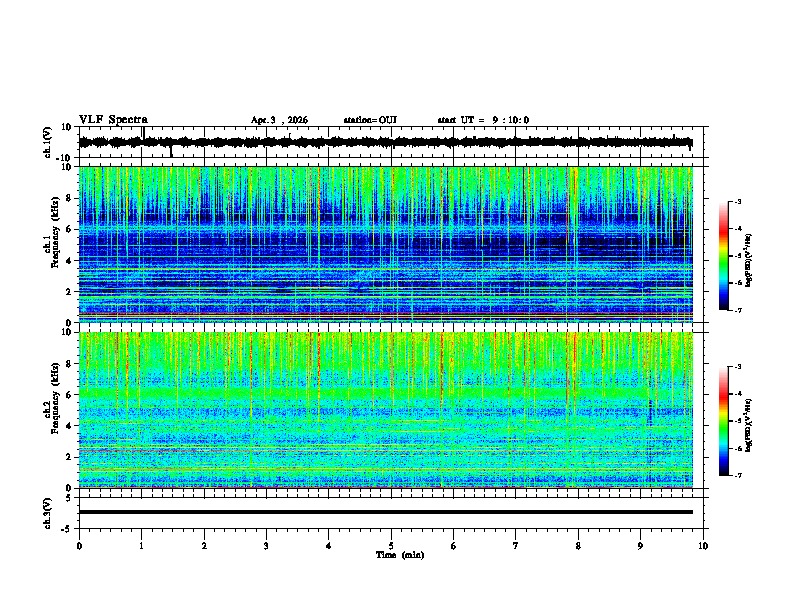Click the "4" kHz tick on ch.2 spectrogram
This screenshot has height=612, width=792.
(x=69, y=426)
